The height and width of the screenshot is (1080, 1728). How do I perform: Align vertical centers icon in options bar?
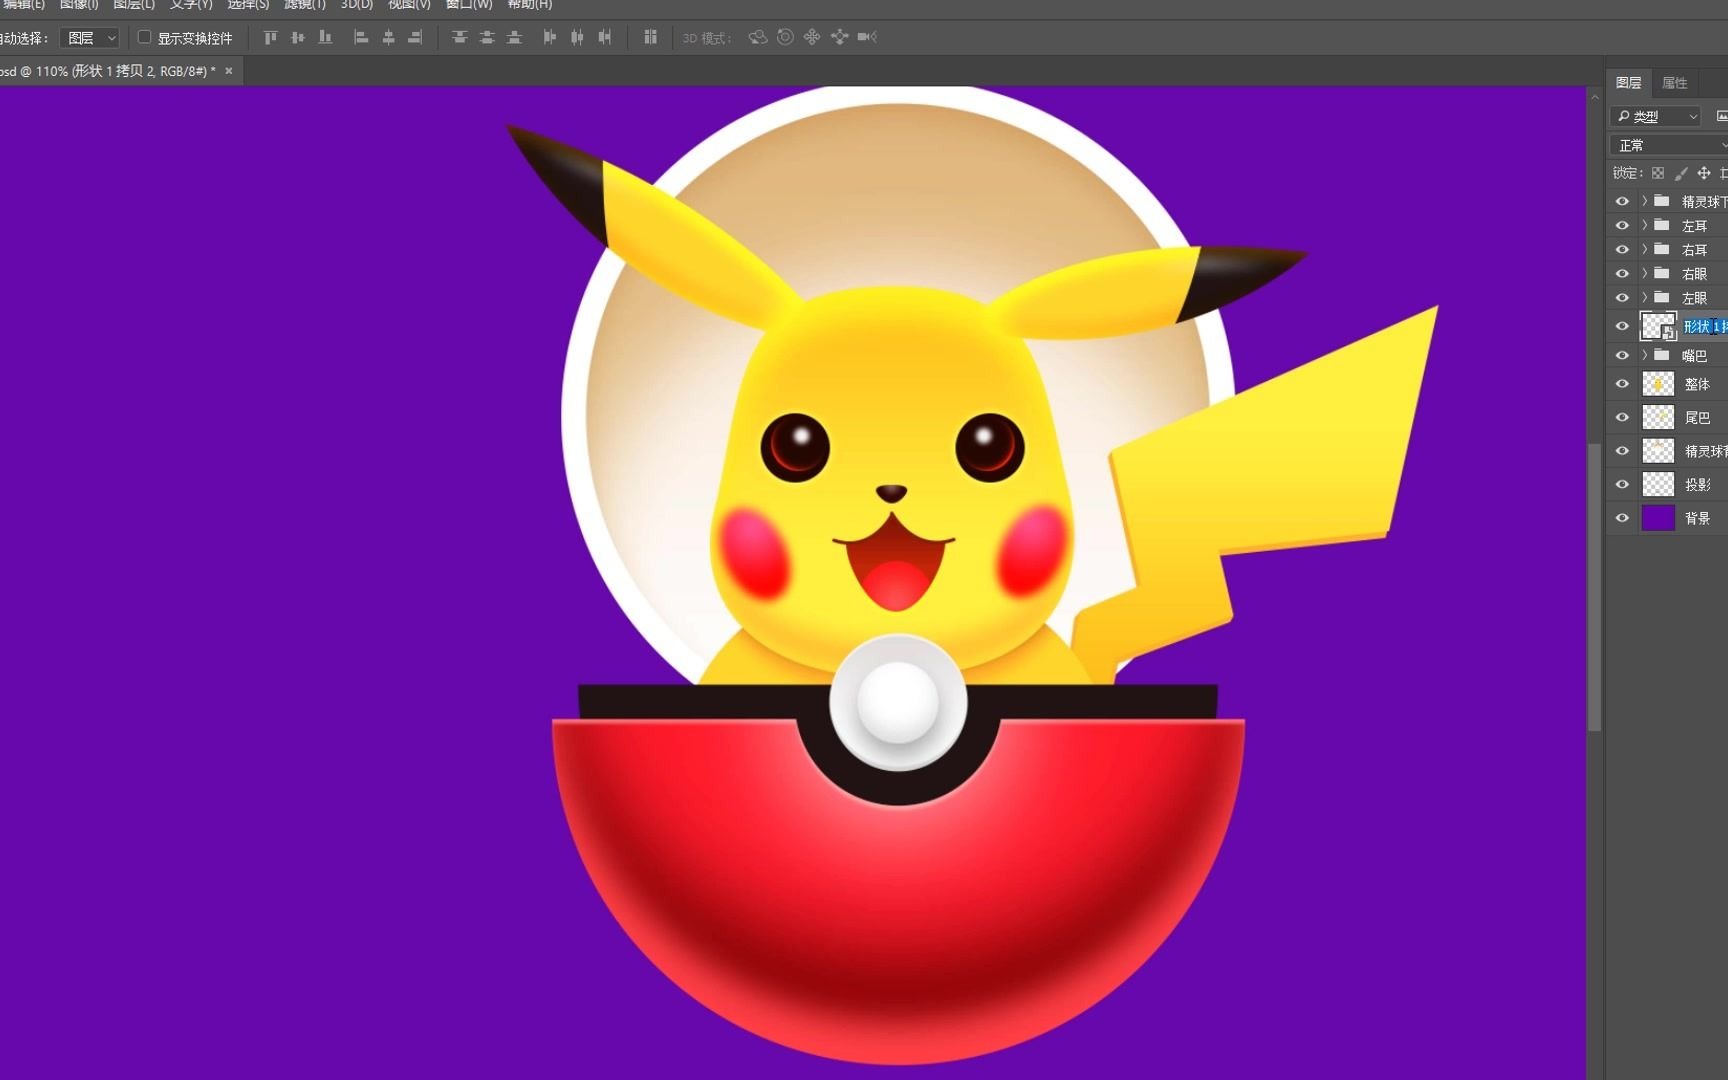pyautogui.click(x=298, y=37)
